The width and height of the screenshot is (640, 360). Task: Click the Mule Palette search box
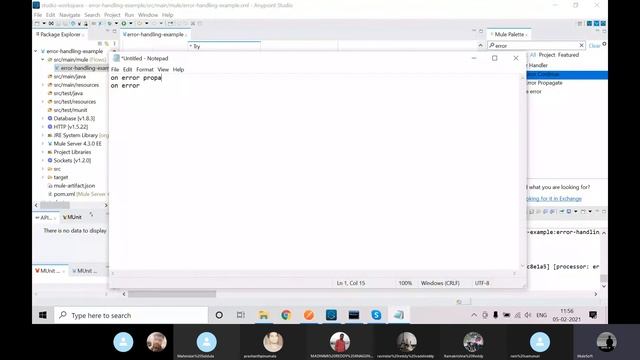pyautogui.click(x=535, y=45)
